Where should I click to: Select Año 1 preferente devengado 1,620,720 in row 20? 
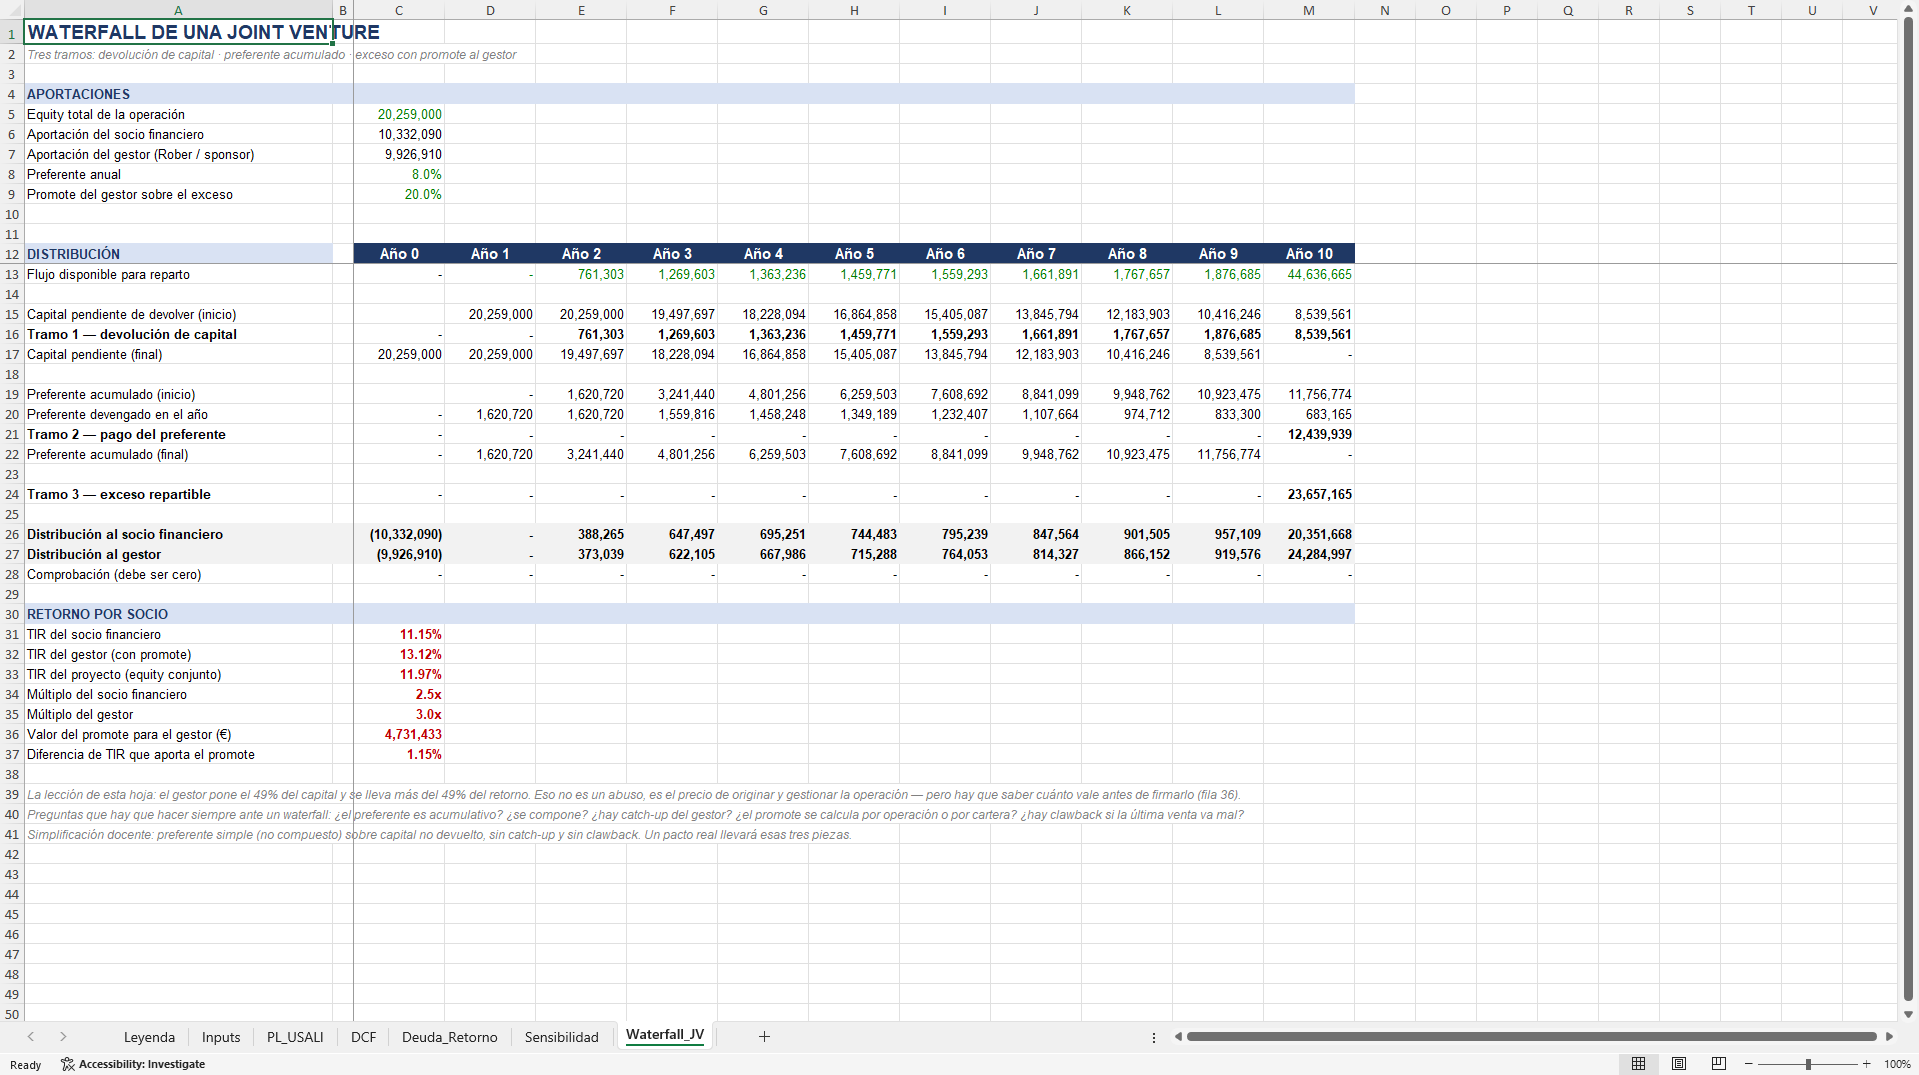(490, 414)
